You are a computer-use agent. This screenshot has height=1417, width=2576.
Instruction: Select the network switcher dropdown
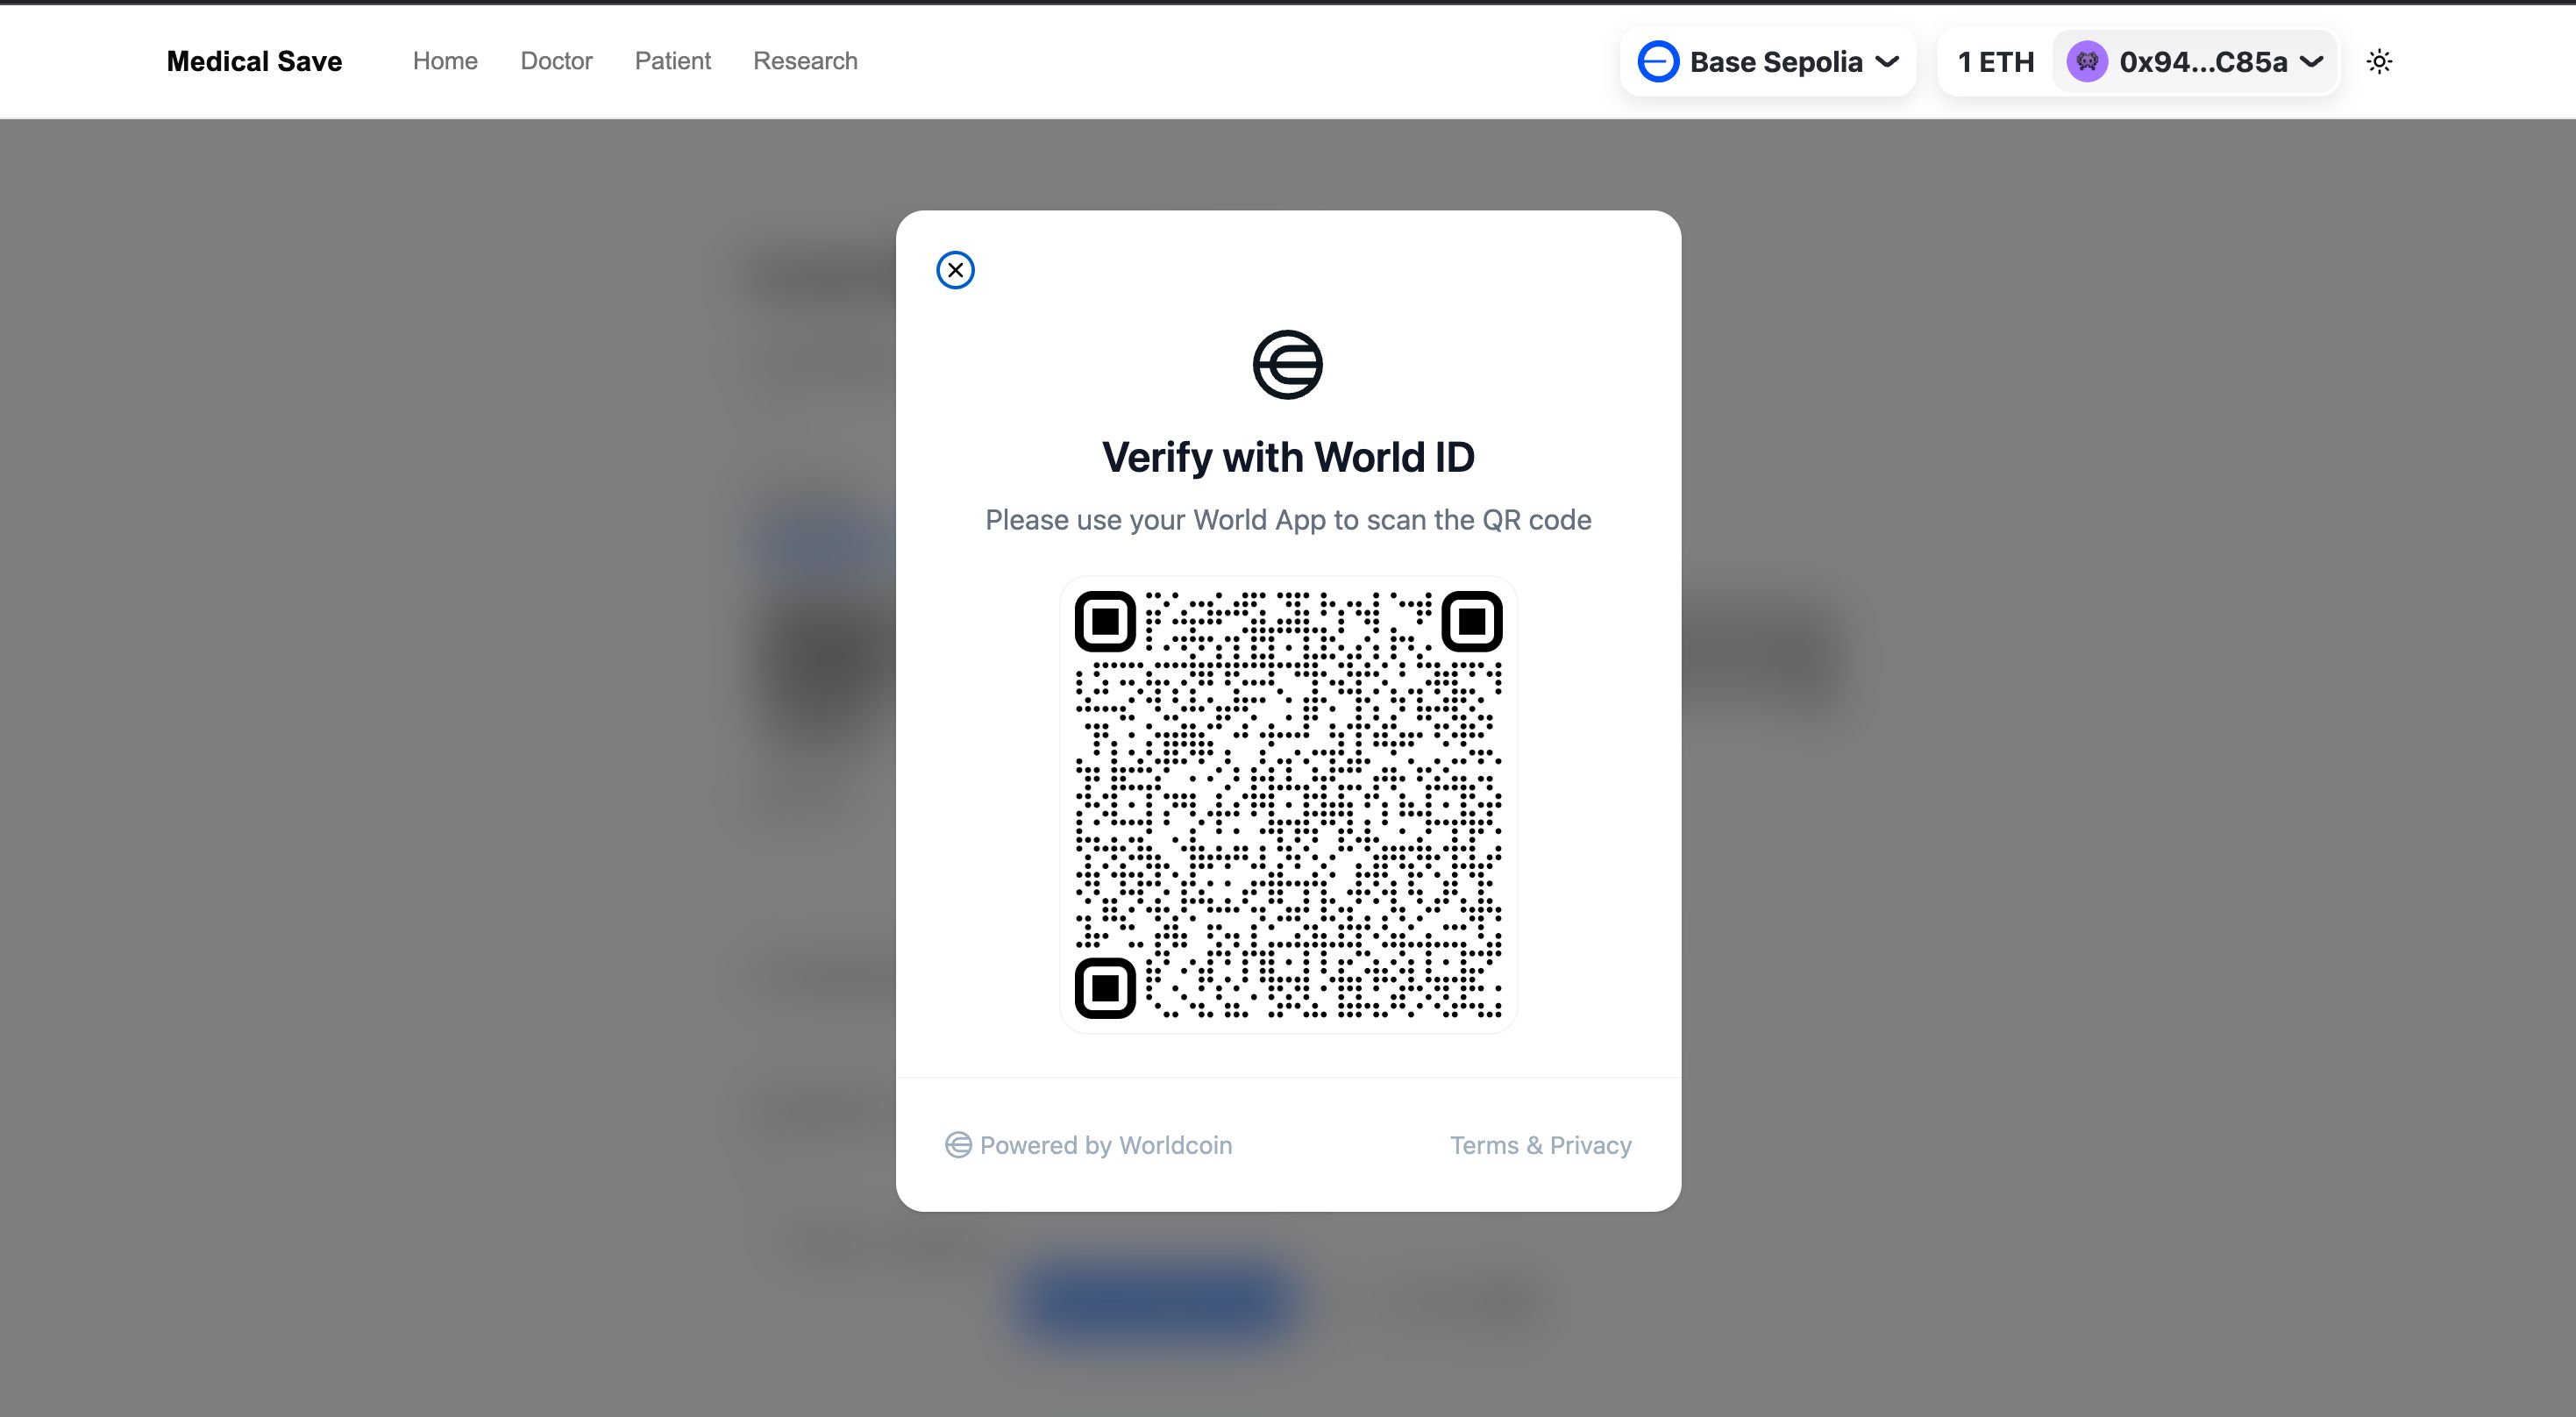click(x=1767, y=61)
